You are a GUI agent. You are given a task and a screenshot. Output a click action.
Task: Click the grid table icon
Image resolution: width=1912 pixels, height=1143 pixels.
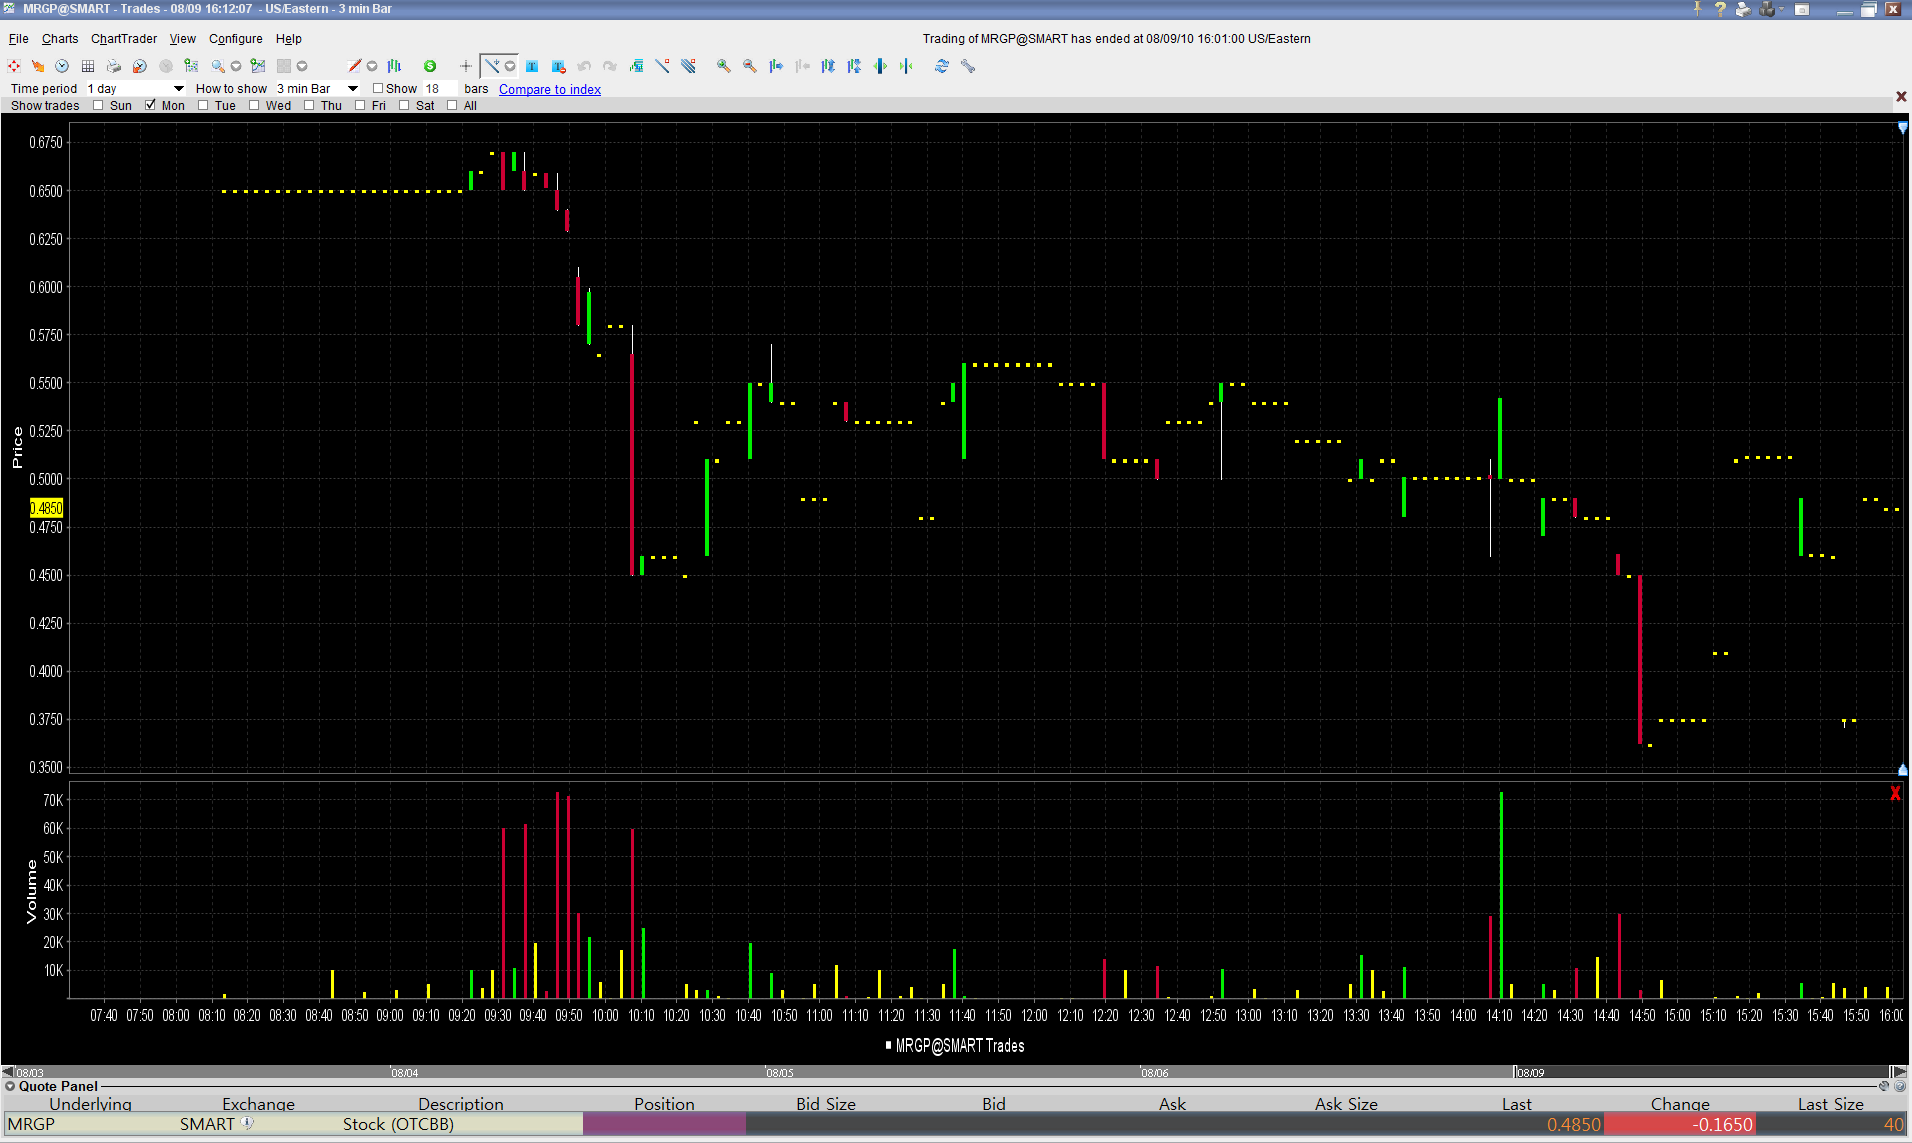coord(88,66)
